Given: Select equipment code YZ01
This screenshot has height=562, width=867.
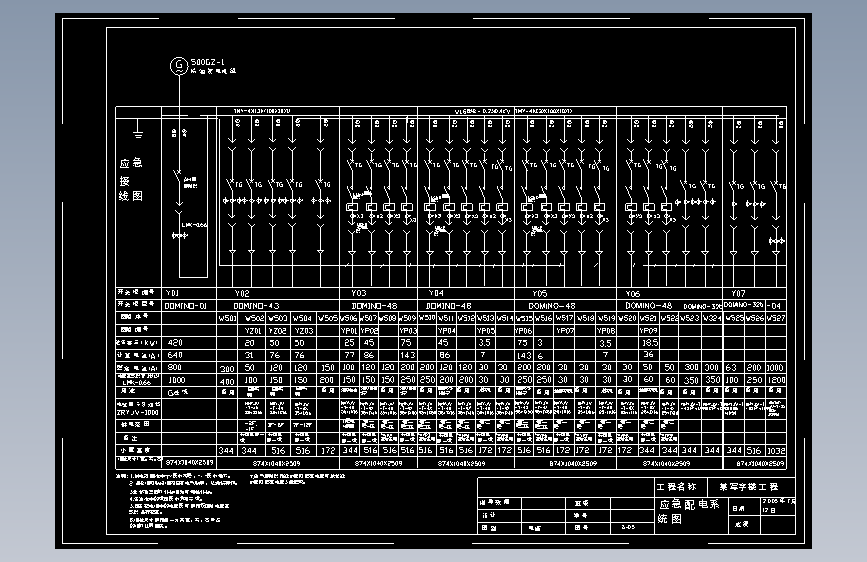Looking at the screenshot, I should pos(253,331).
